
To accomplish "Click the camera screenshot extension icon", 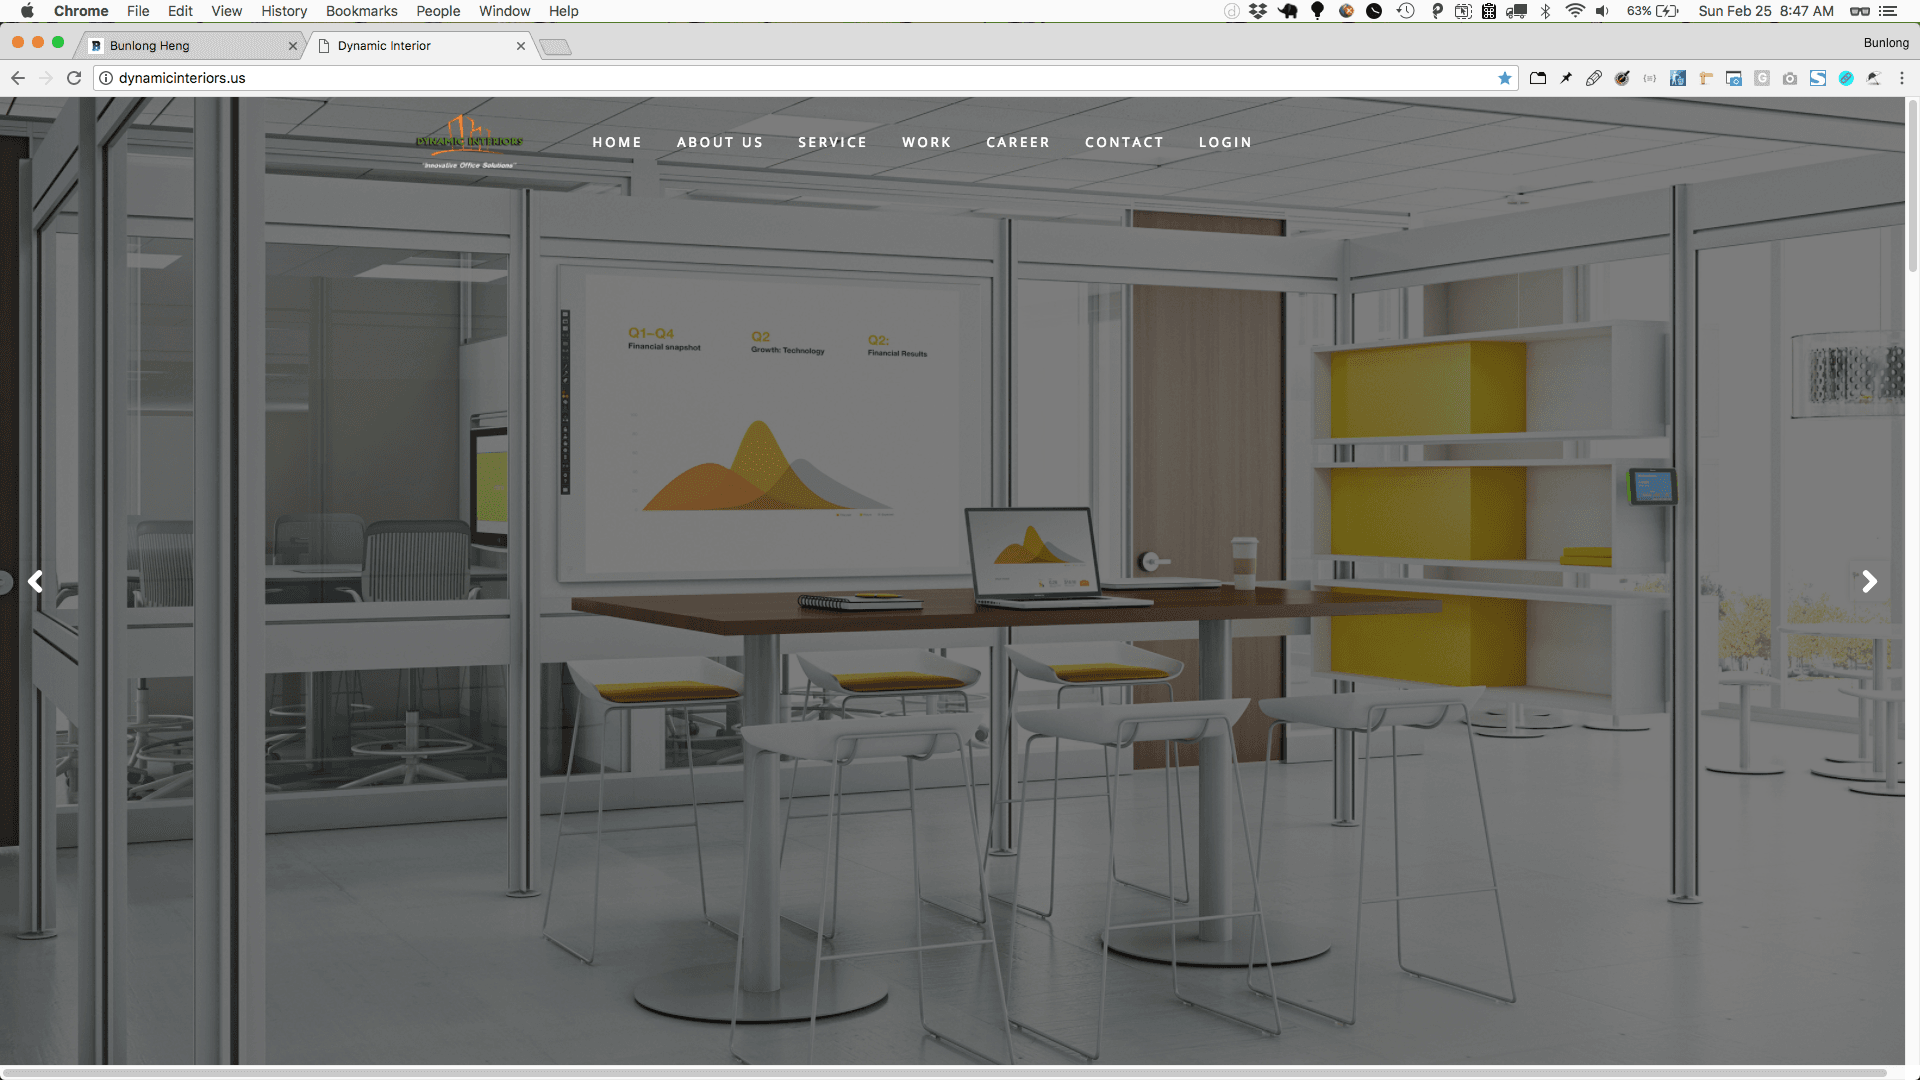I will [1790, 78].
